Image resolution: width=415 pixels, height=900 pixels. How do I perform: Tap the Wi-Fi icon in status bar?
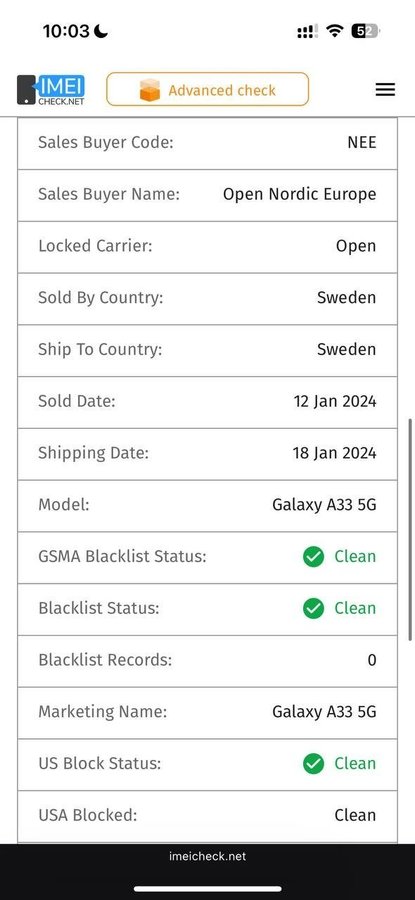click(x=334, y=31)
